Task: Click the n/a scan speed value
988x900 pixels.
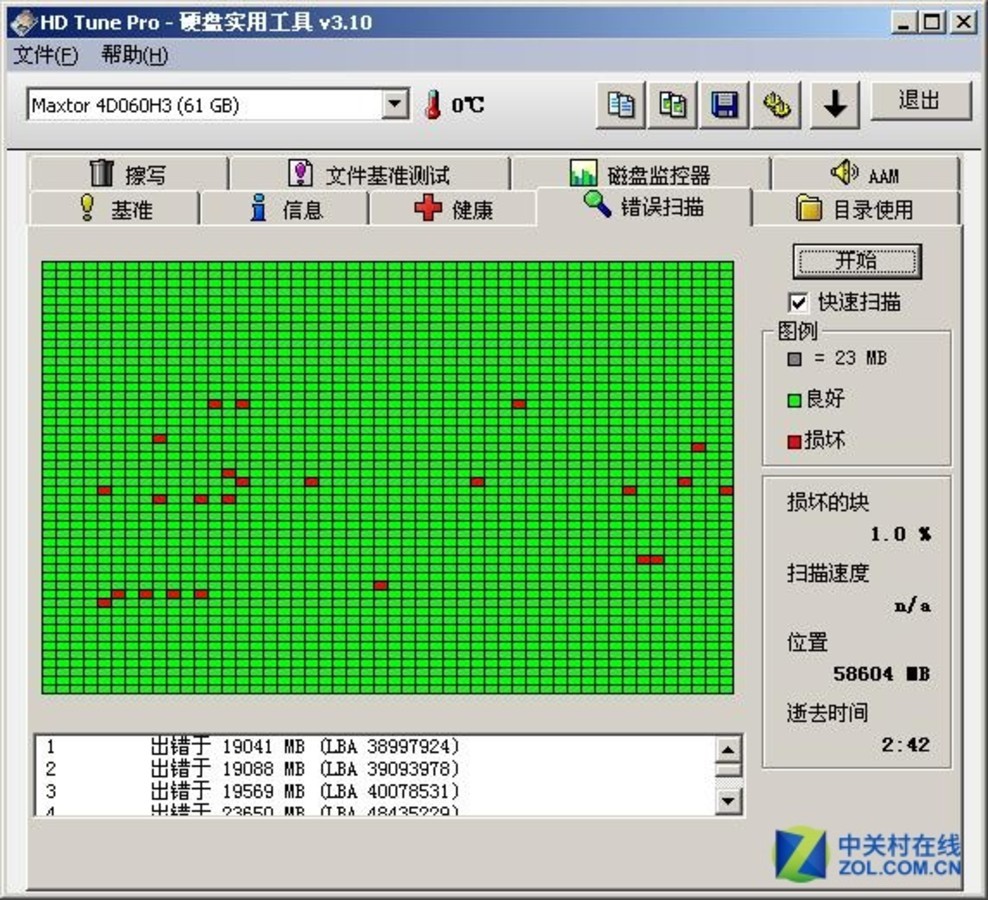Action: pyautogui.click(x=913, y=606)
